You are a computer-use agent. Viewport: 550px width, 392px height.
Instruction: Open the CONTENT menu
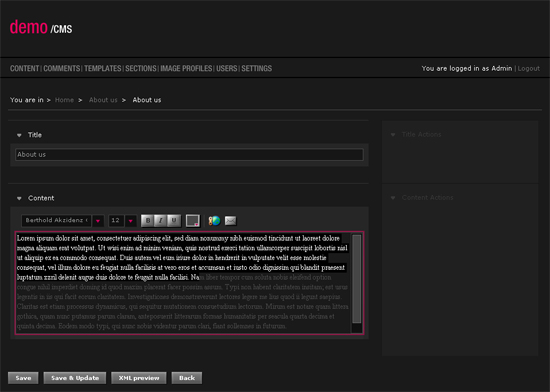click(x=25, y=68)
